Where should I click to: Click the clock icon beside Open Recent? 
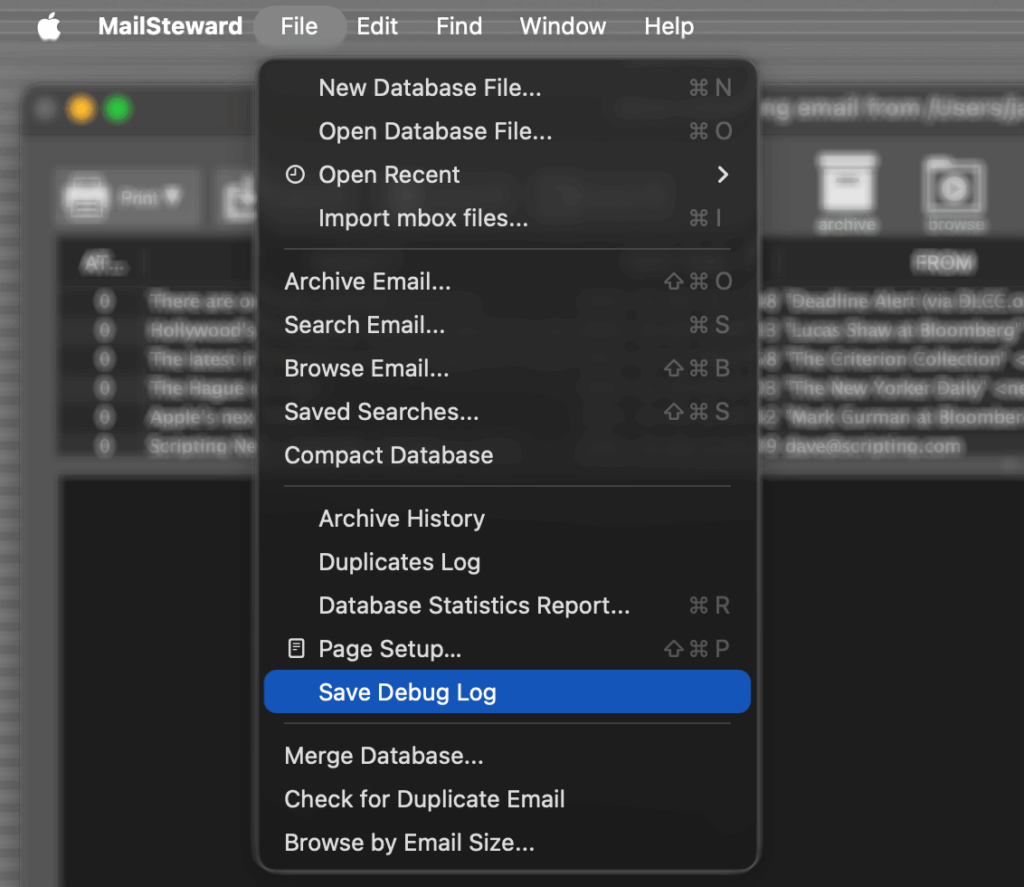pyautogui.click(x=295, y=174)
